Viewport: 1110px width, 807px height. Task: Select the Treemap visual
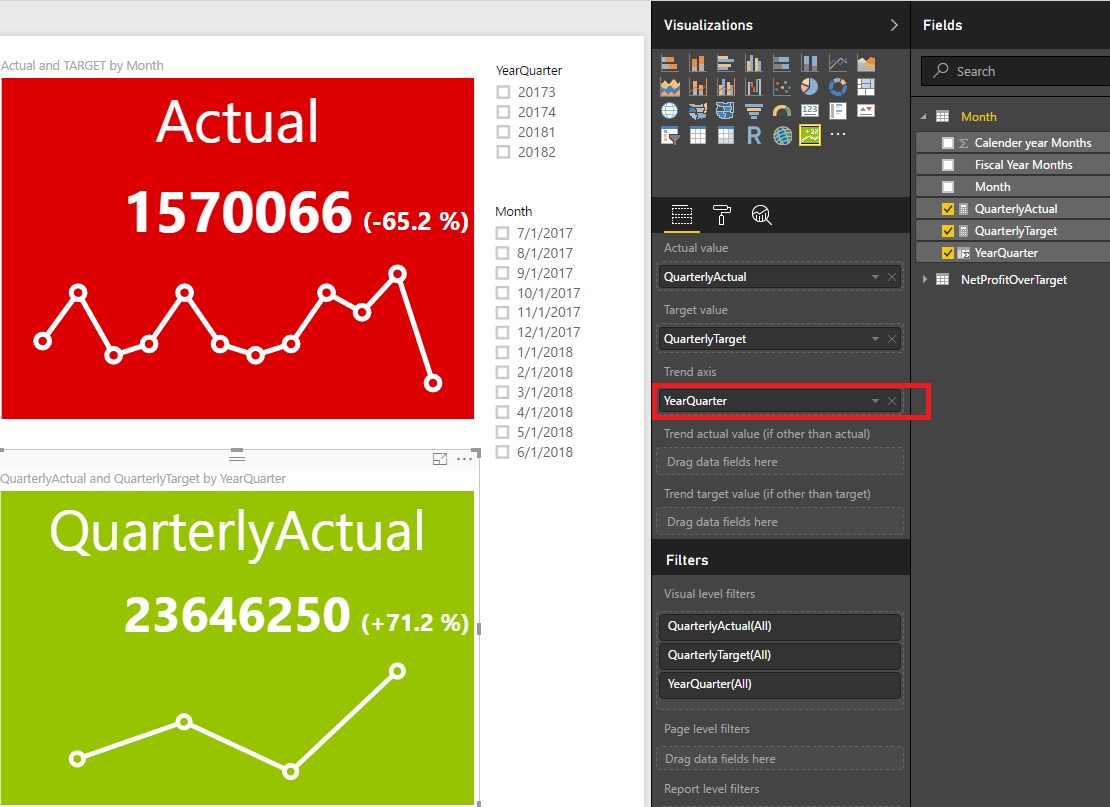(866, 87)
